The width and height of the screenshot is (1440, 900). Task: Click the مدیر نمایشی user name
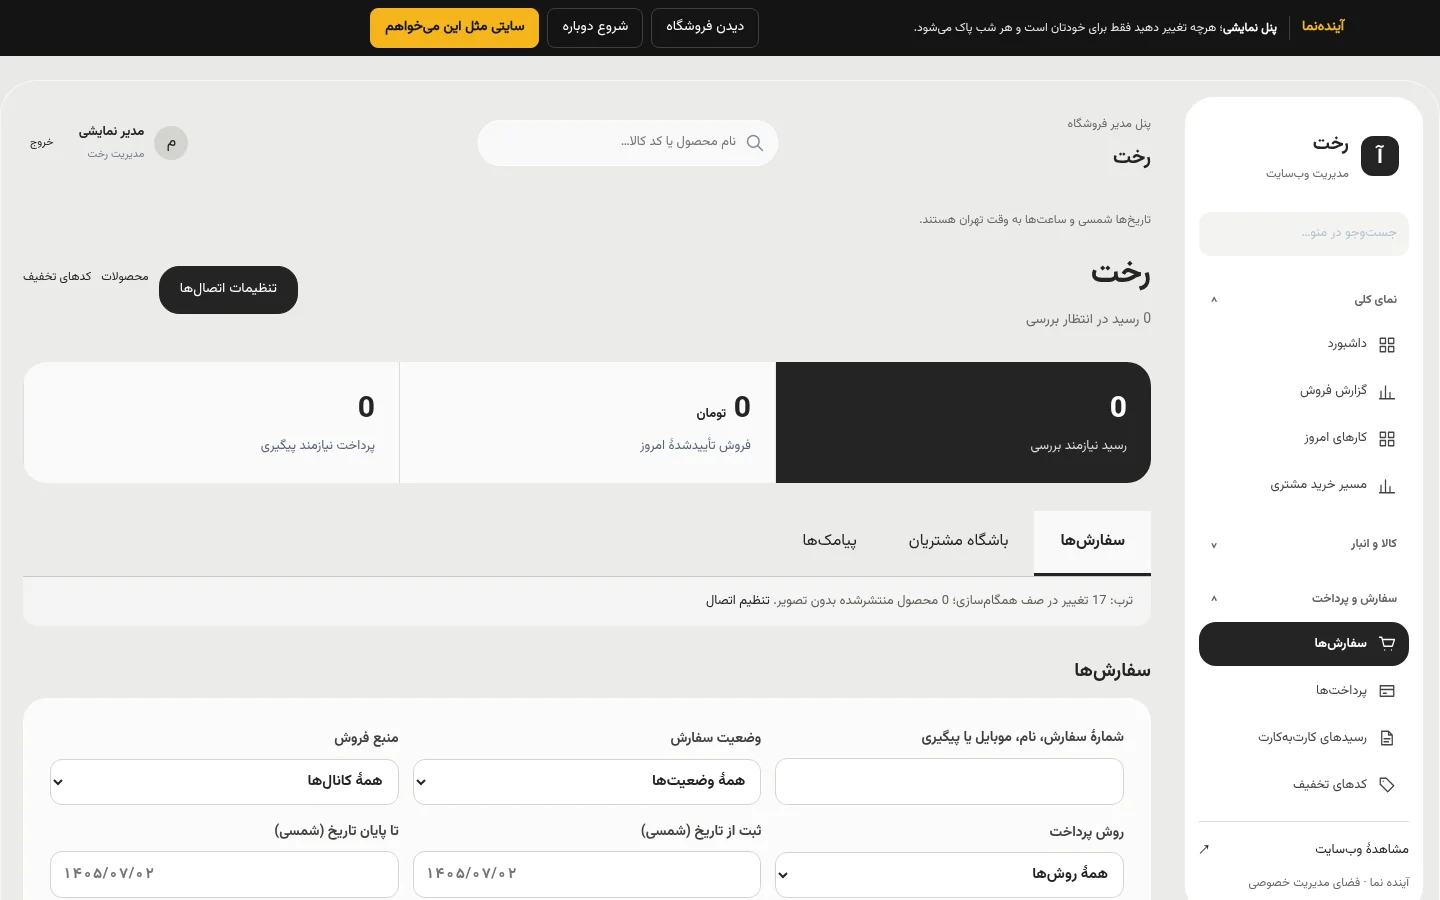click(111, 132)
